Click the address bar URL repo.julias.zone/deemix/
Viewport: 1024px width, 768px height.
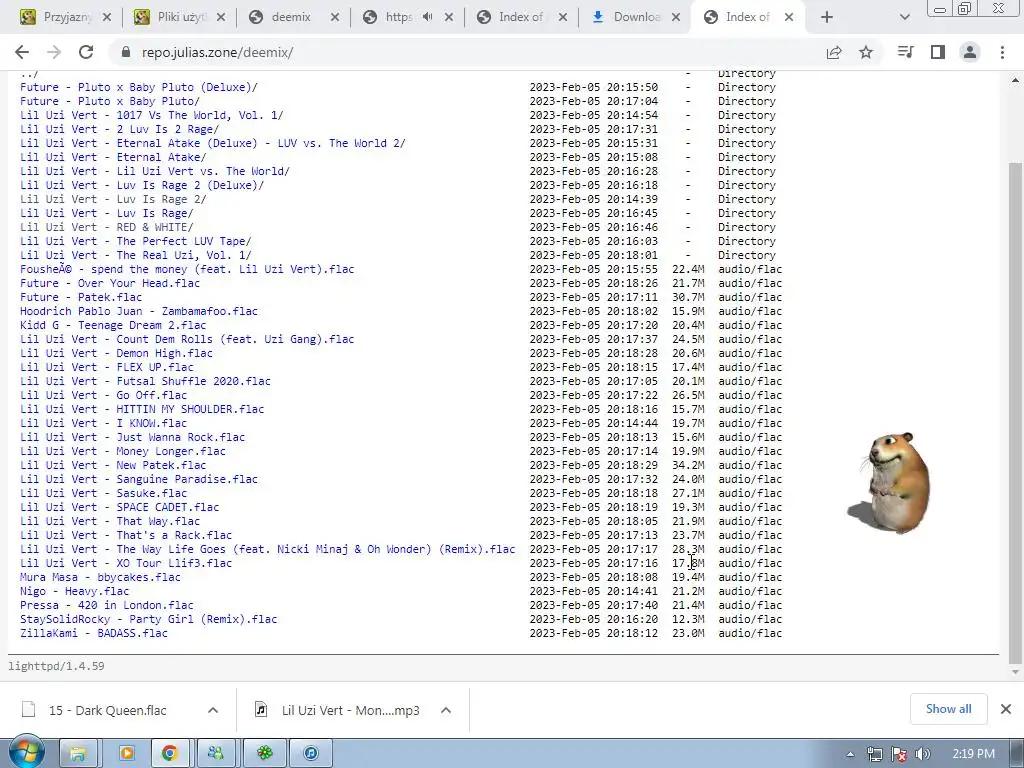(x=217, y=52)
